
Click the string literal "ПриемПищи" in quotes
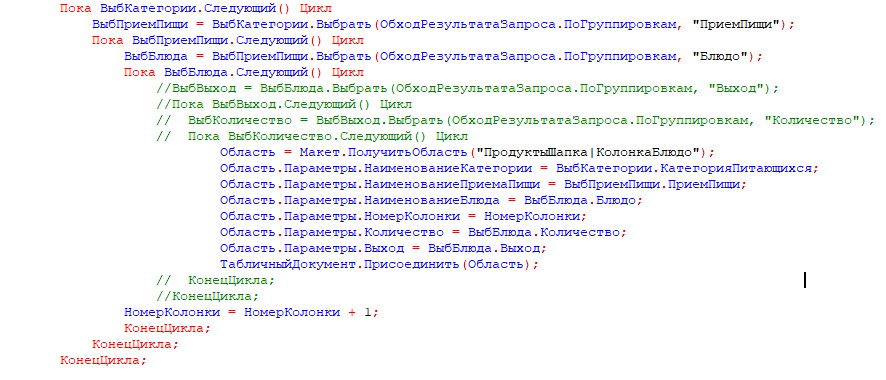click(736, 25)
